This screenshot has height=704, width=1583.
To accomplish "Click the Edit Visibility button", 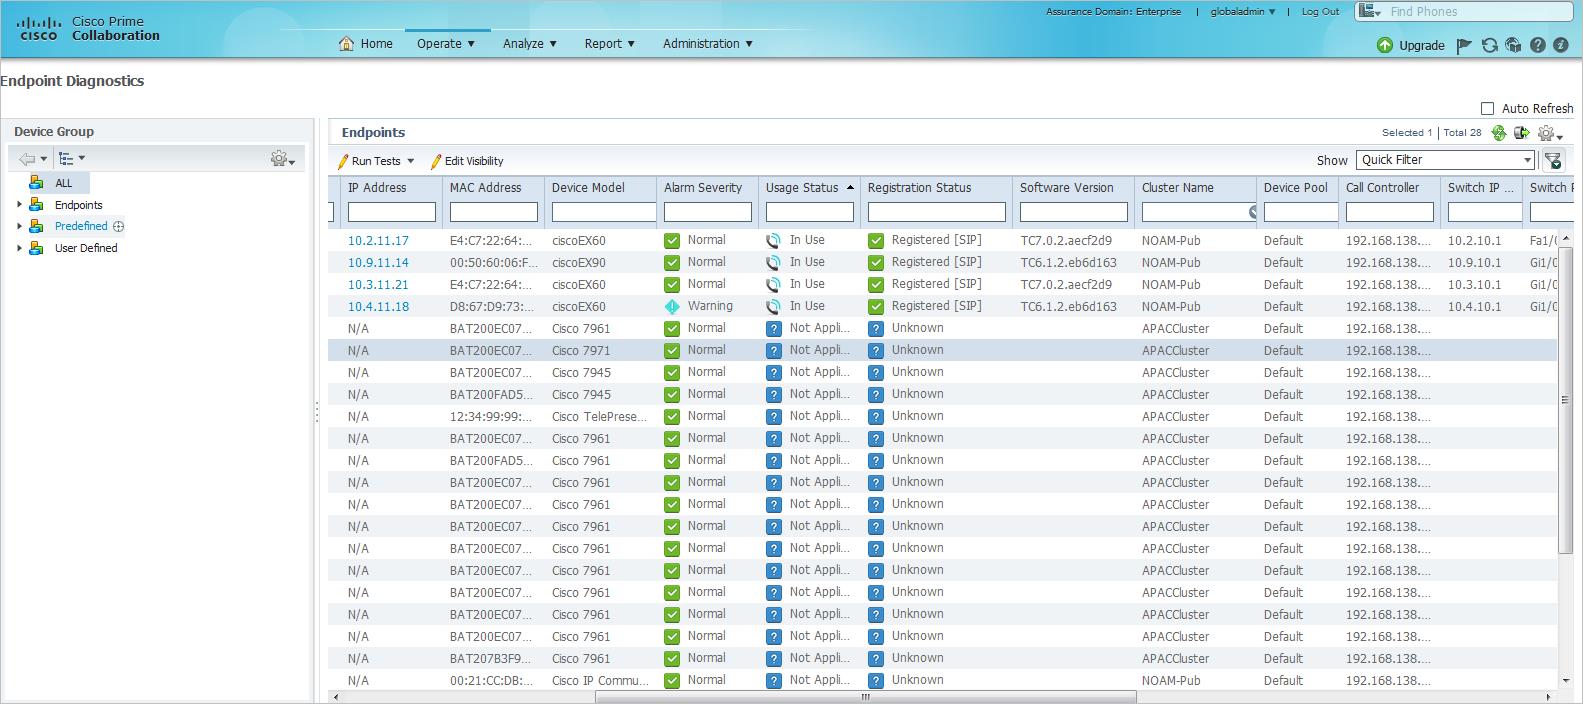I will click(x=467, y=161).
